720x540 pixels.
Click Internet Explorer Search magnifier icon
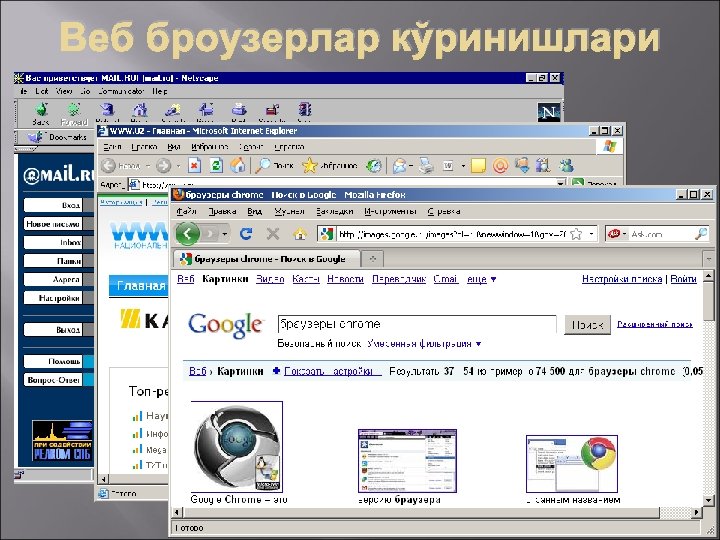[x=263, y=165]
